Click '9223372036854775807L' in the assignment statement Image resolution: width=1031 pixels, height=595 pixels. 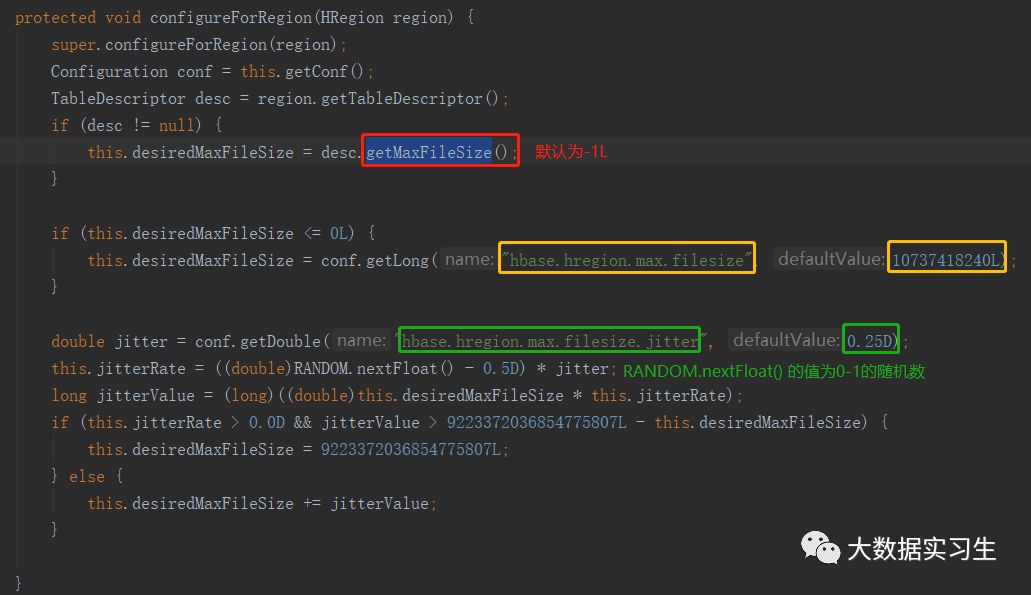tap(410, 449)
